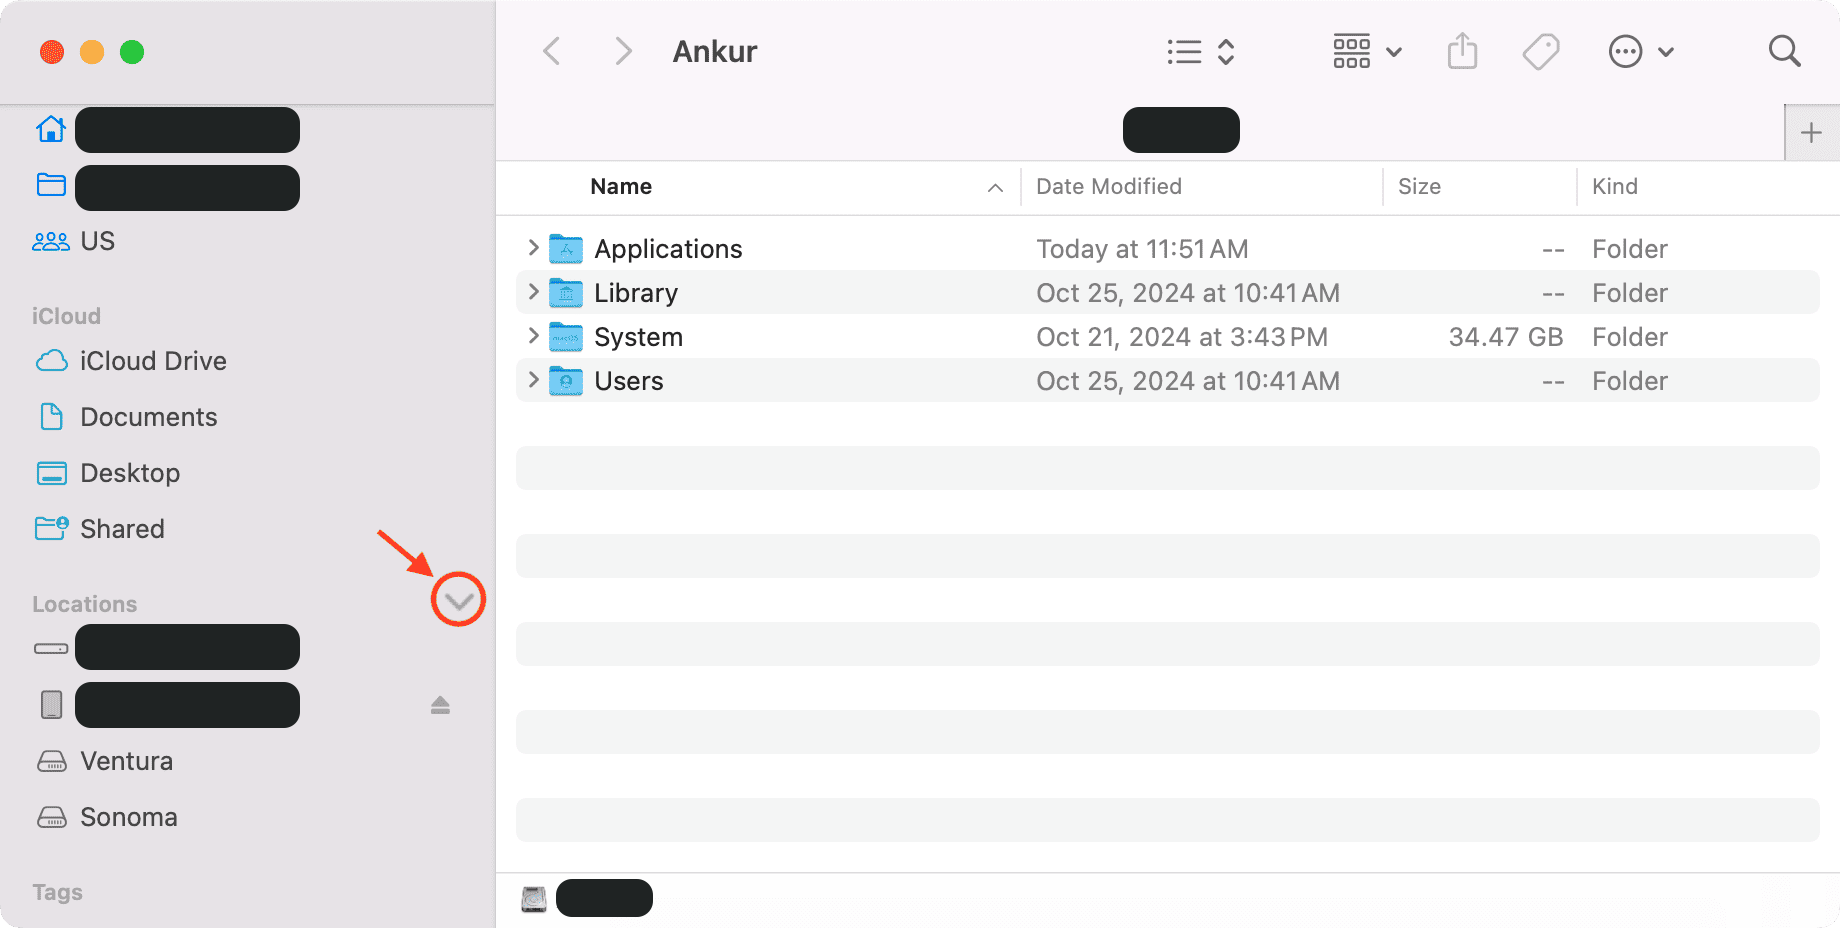The width and height of the screenshot is (1840, 928).
Task: Open the search field with the magnifier icon
Action: coord(1784,51)
